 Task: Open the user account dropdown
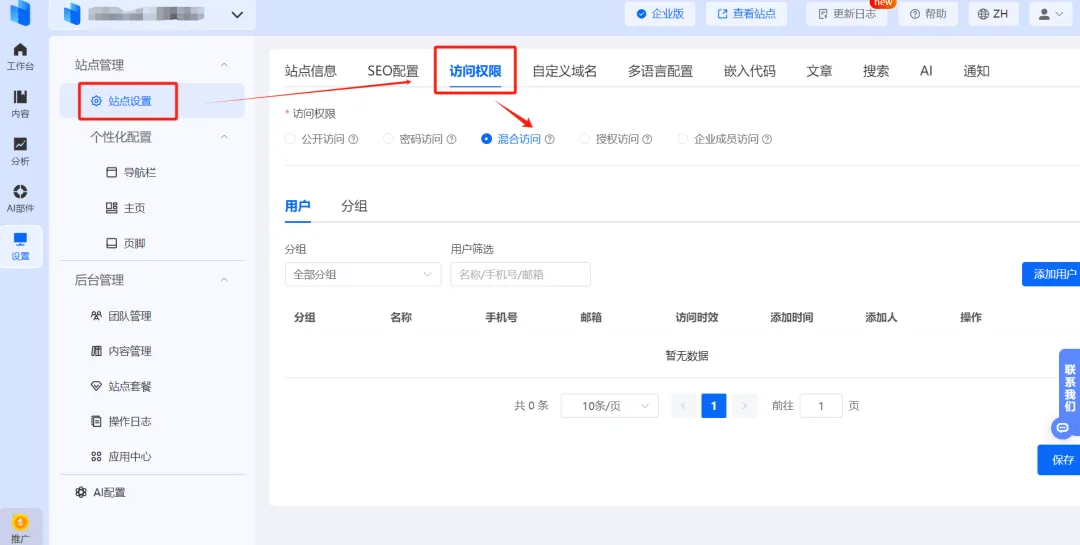pyautogui.click(x=1051, y=14)
